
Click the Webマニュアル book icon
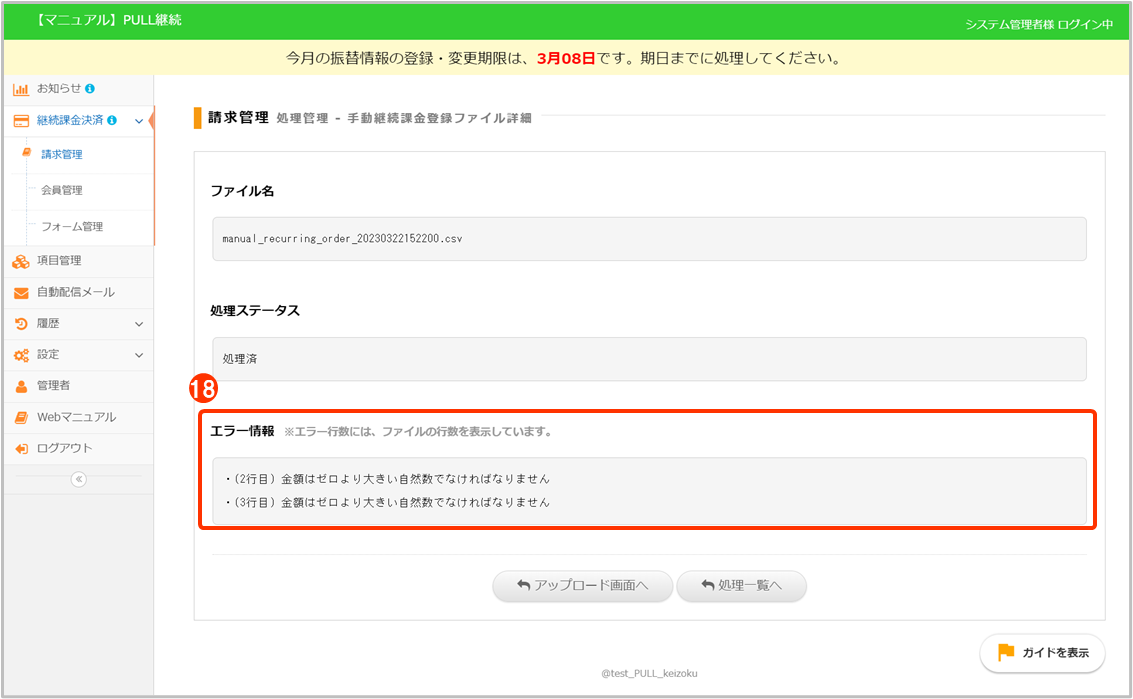tap(20, 417)
